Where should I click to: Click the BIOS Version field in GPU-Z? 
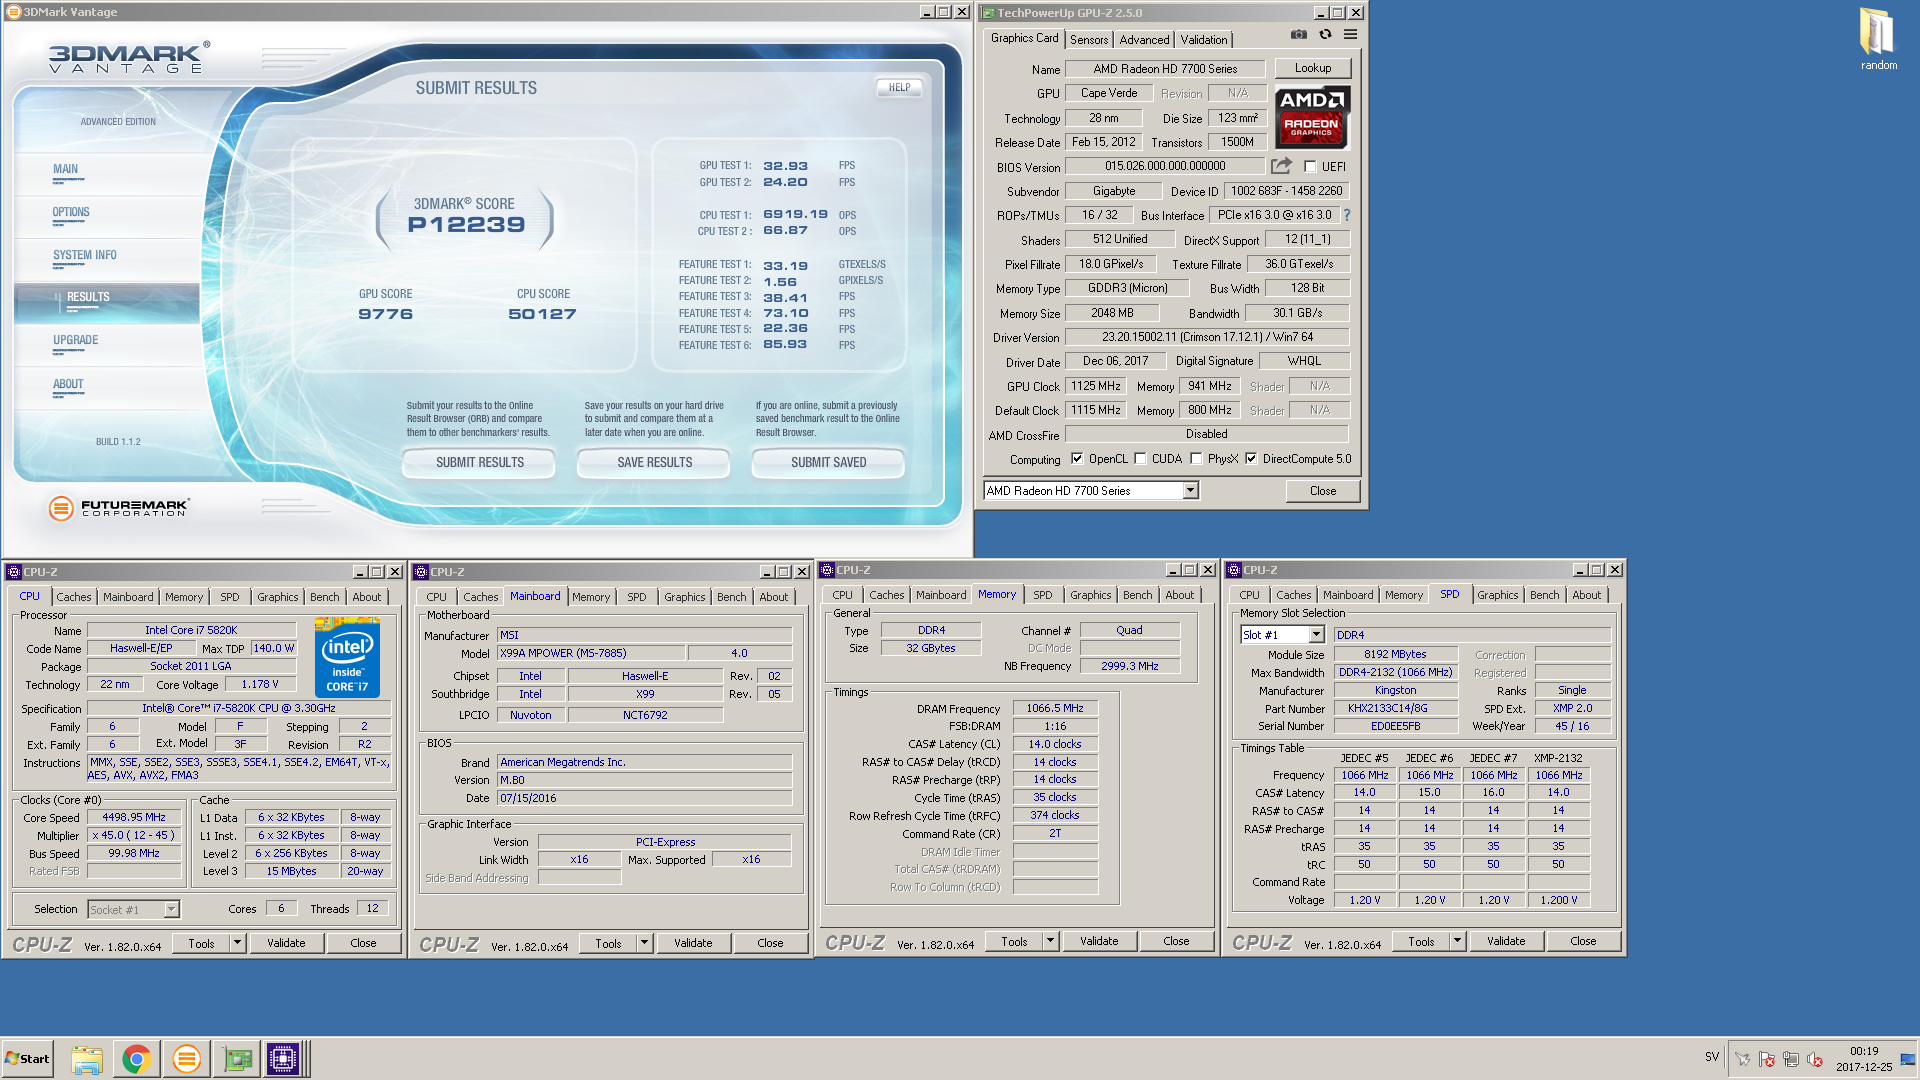(x=1165, y=166)
